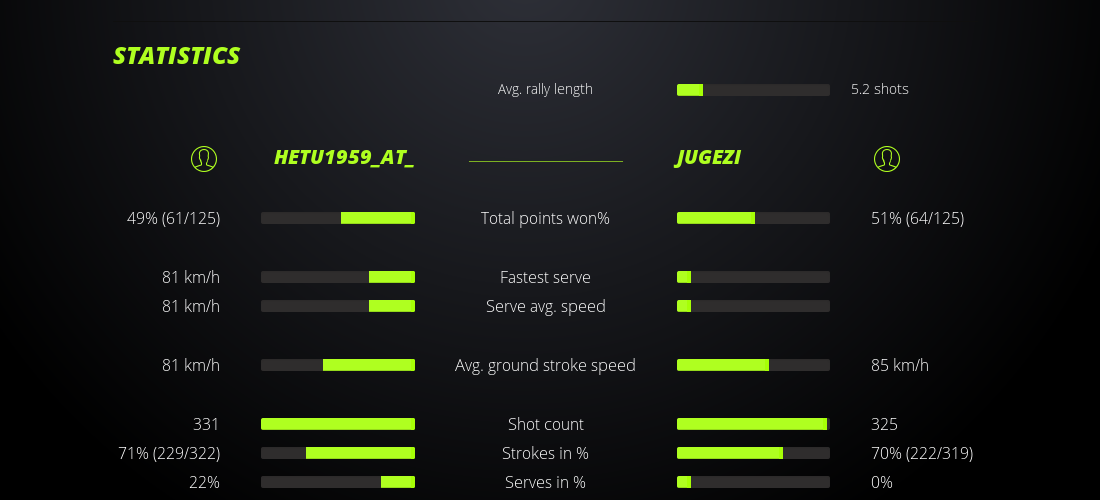Click the 51% (64/125) points value
Screen dimensions: 1100x500
[918, 218]
